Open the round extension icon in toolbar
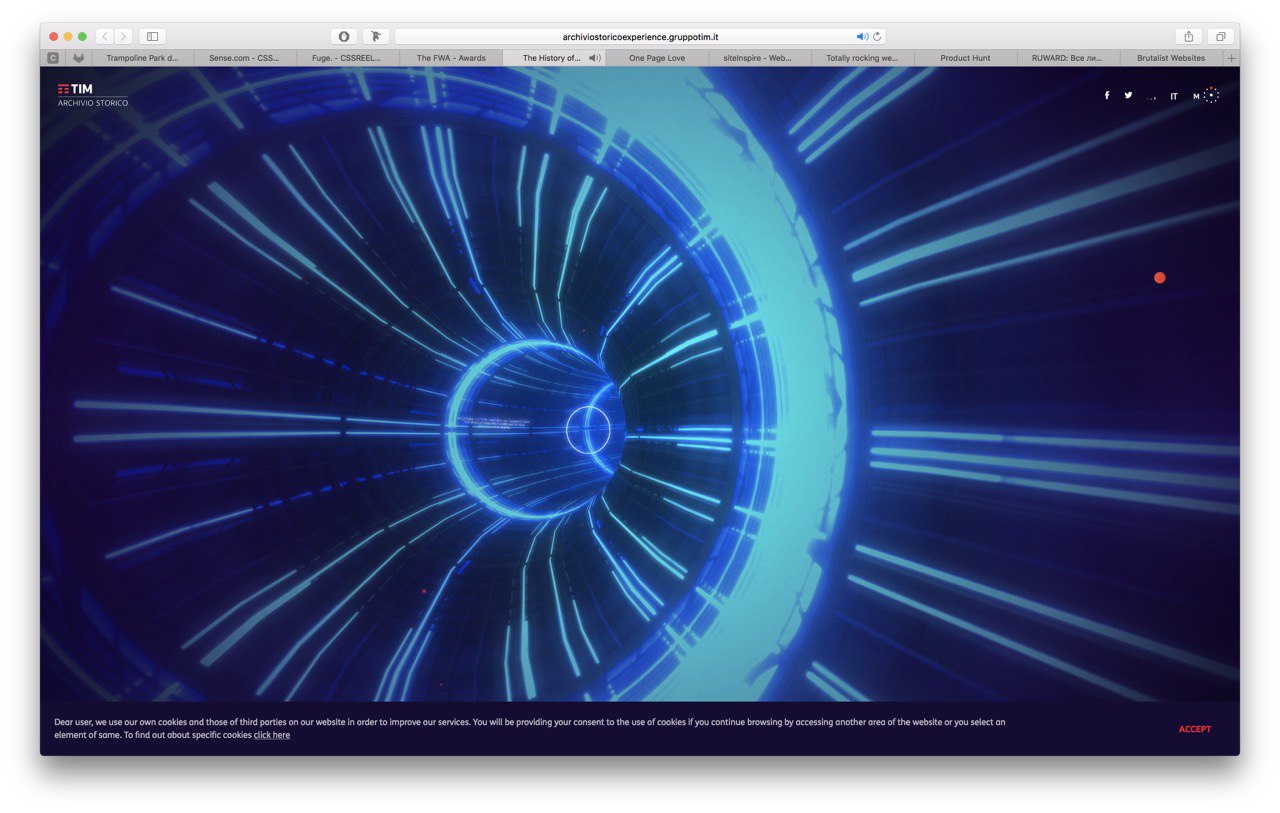1280x813 pixels. pos(344,36)
